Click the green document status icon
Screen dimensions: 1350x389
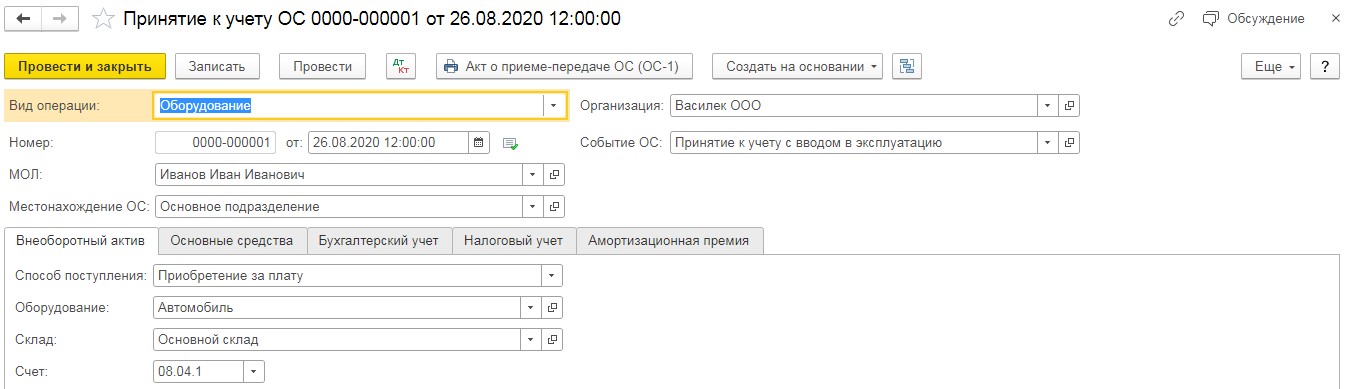[x=511, y=143]
